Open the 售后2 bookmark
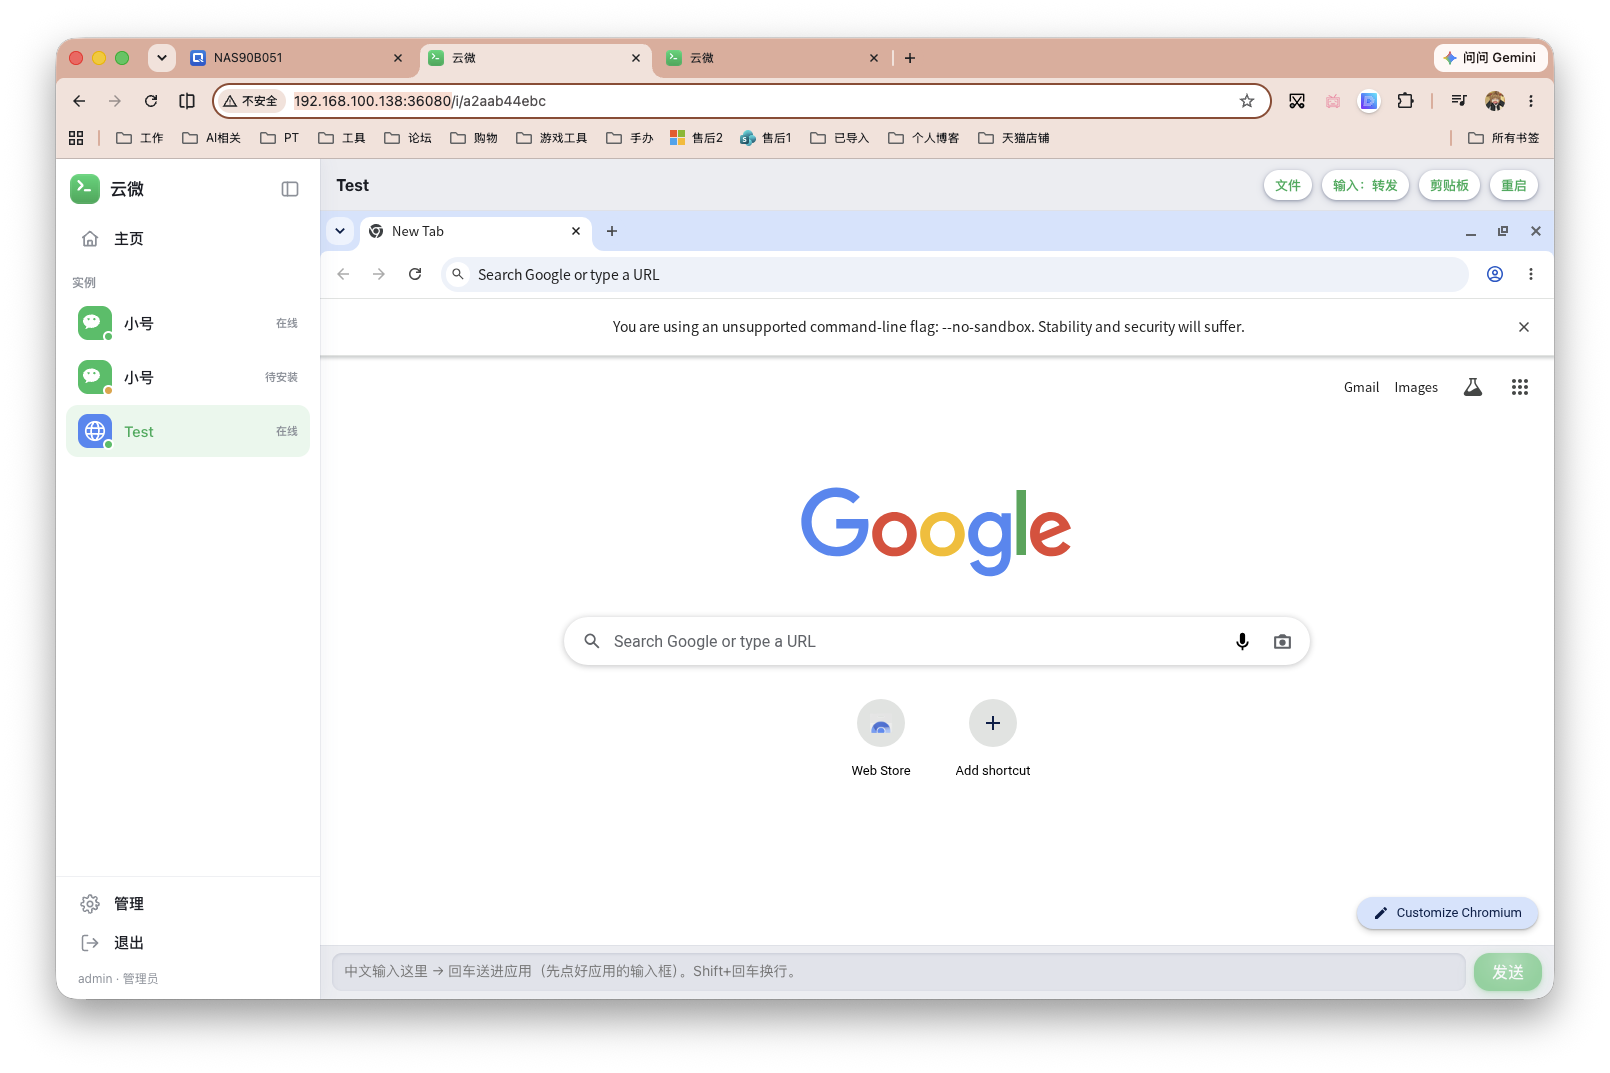Viewport: 1610px width, 1073px height. point(696,138)
